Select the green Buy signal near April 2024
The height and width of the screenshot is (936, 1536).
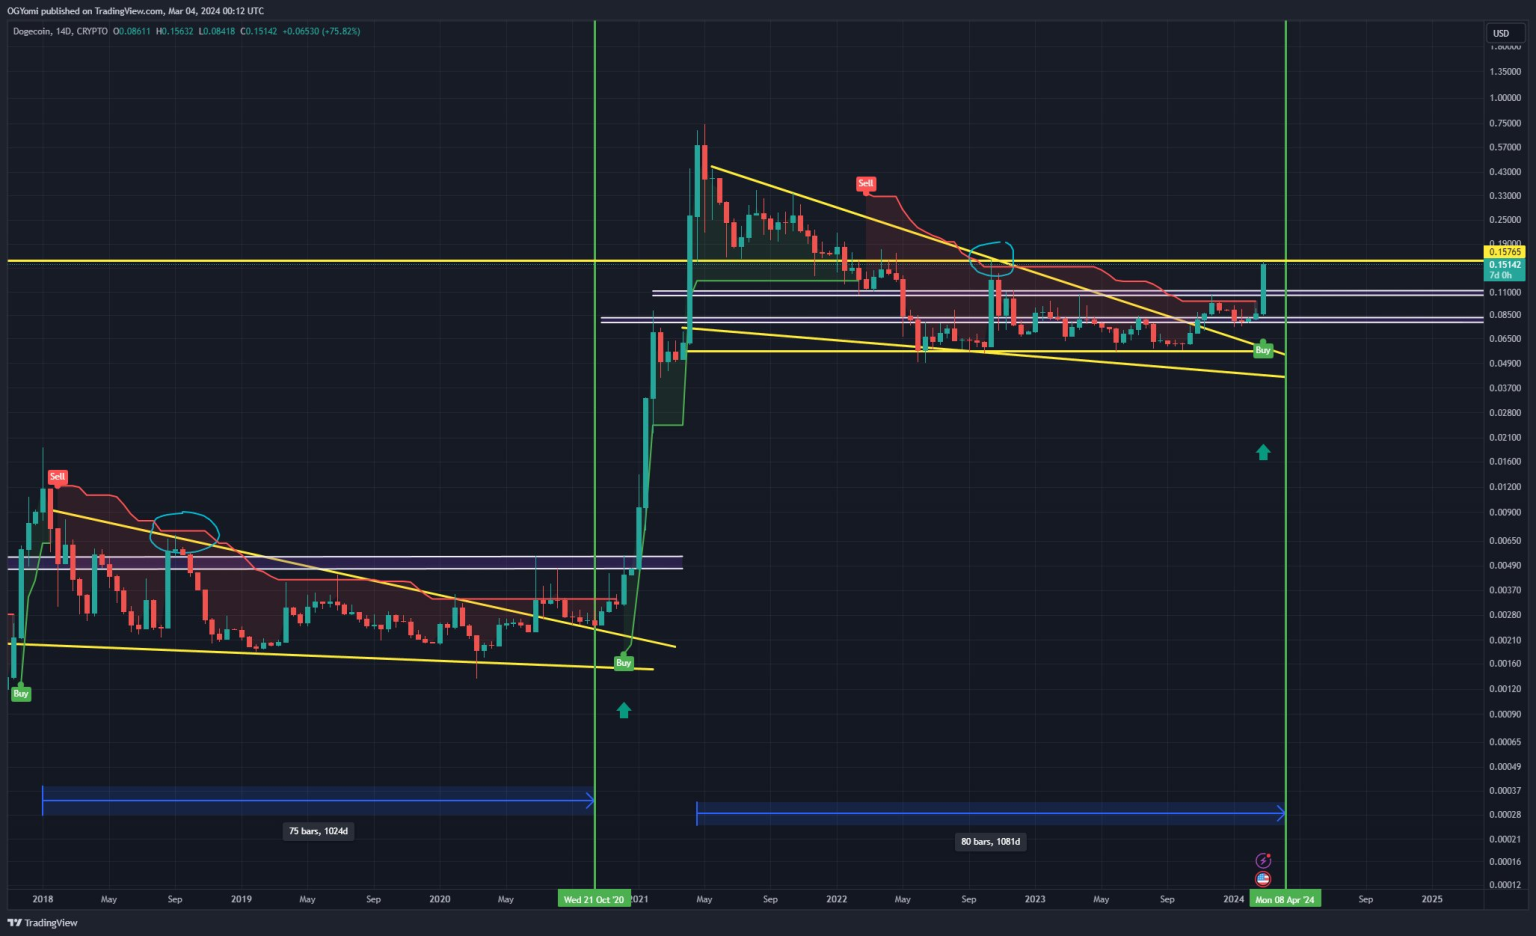1262,350
